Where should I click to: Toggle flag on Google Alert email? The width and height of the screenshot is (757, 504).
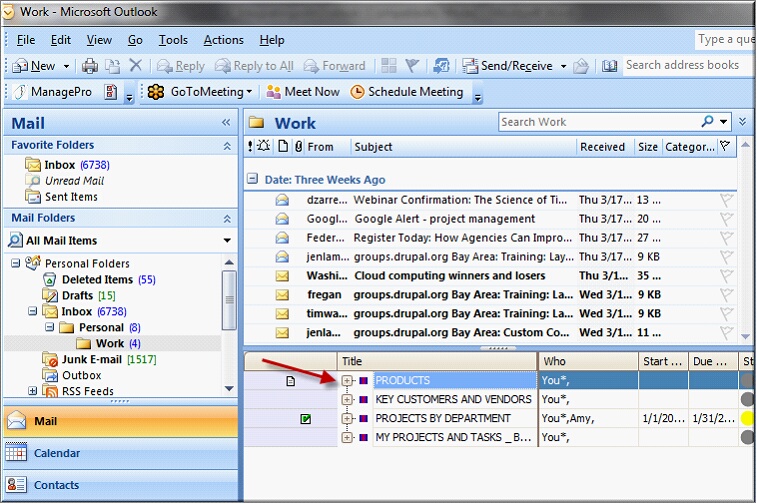click(x=726, y=219)
